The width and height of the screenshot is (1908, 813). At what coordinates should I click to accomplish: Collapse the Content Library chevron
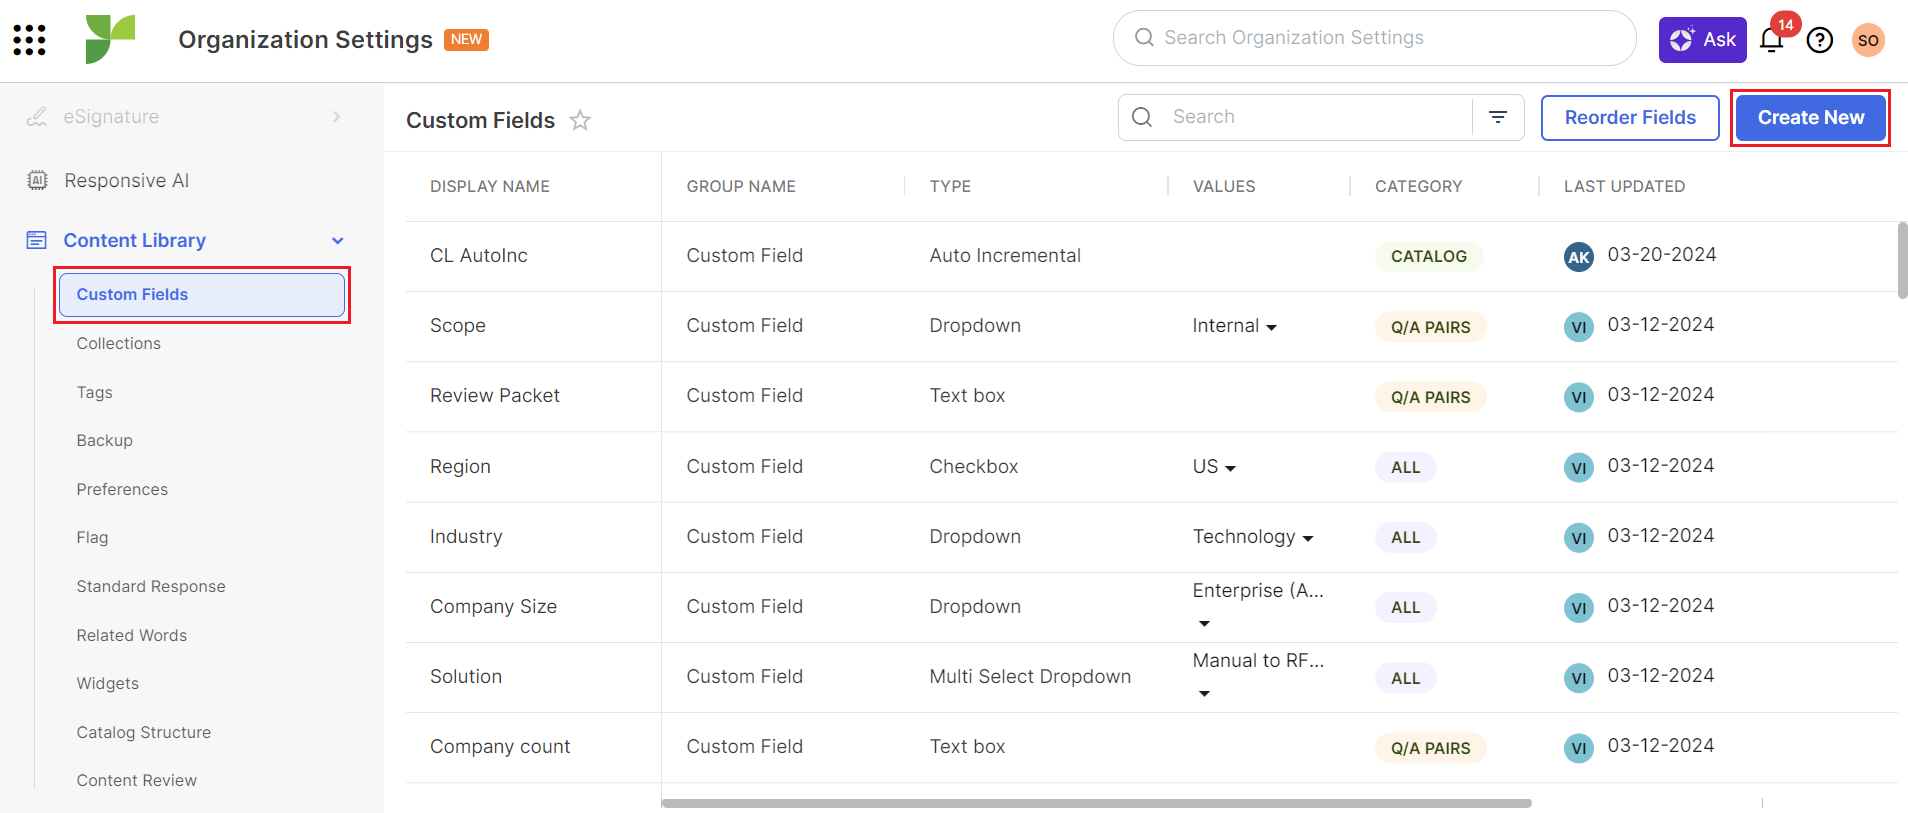tap(338, 241)
